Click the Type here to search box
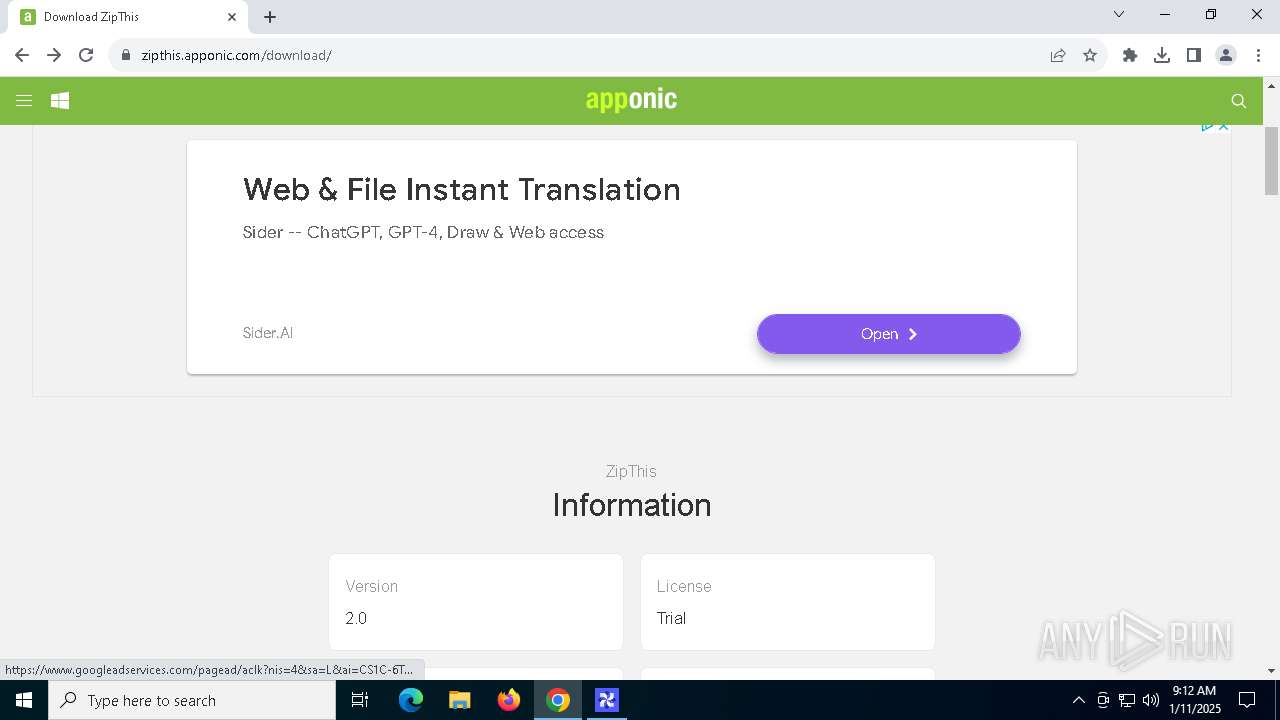 [192, 700]
